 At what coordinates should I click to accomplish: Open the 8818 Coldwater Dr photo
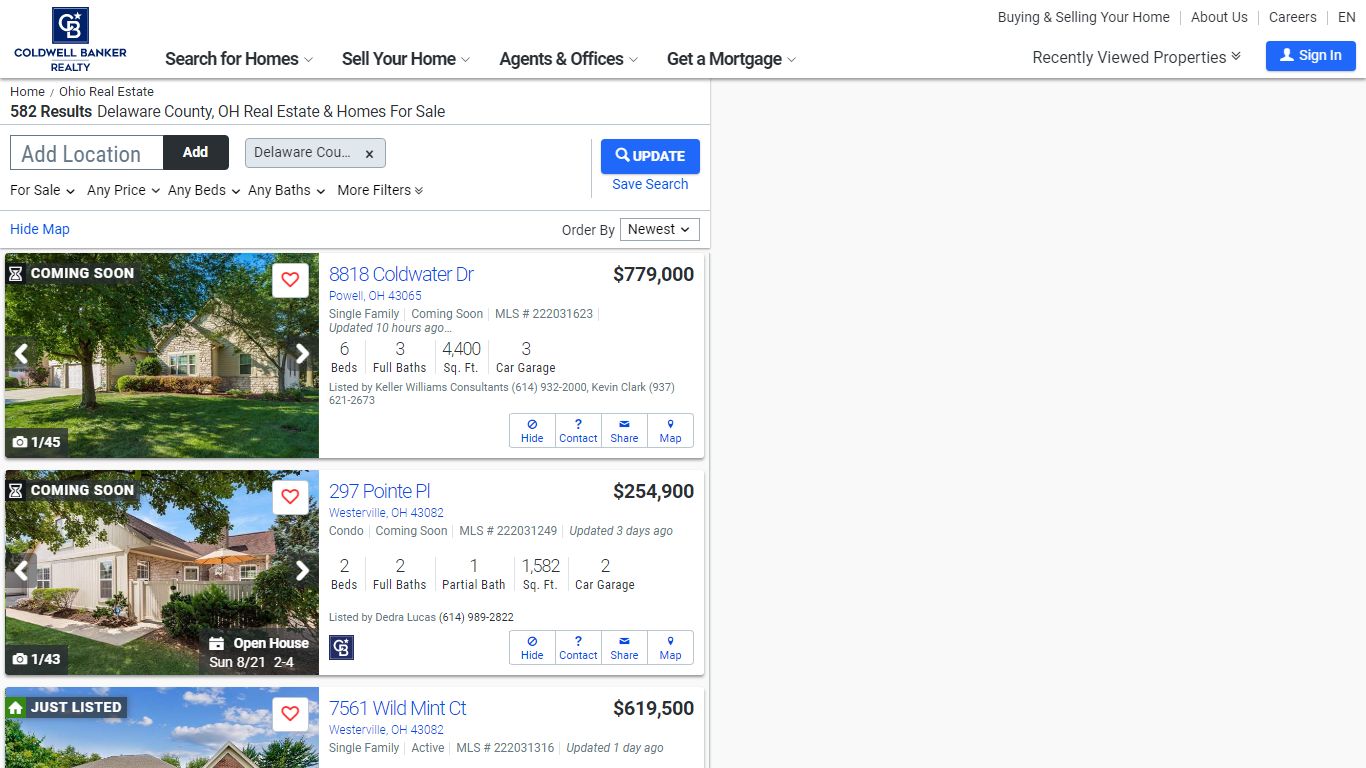click(162, 355)
